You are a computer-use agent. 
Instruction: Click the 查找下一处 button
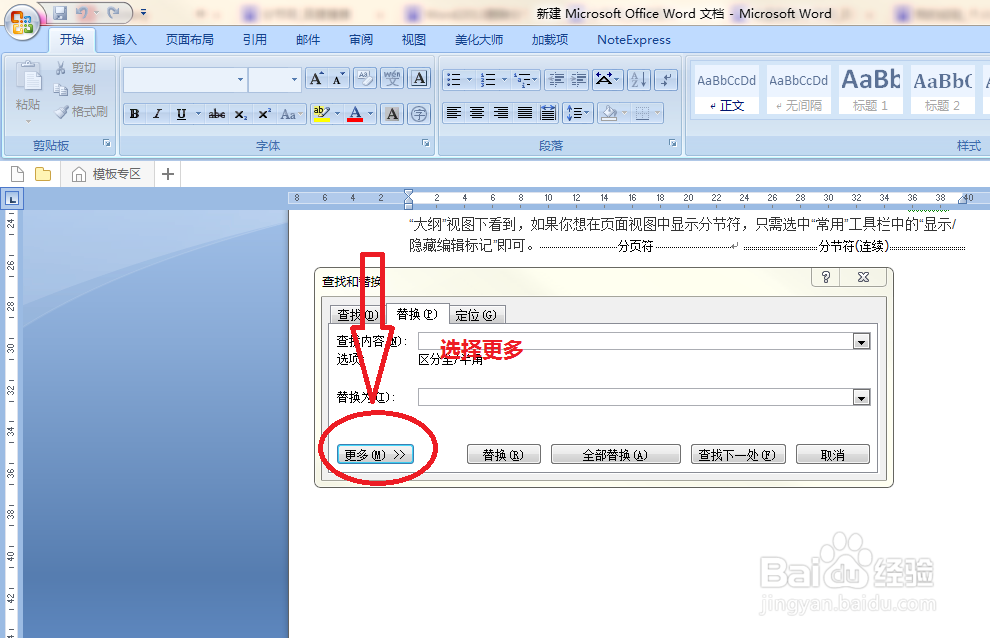[x=737, y=455]
